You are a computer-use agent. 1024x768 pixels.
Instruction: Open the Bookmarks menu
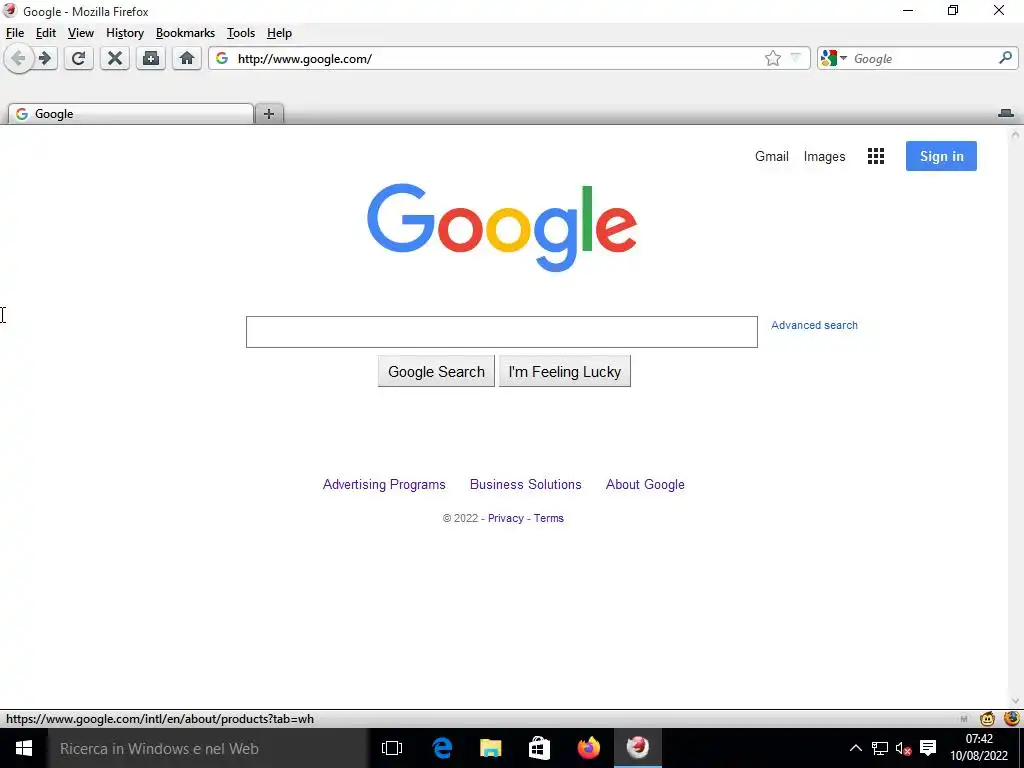point(185,33)
